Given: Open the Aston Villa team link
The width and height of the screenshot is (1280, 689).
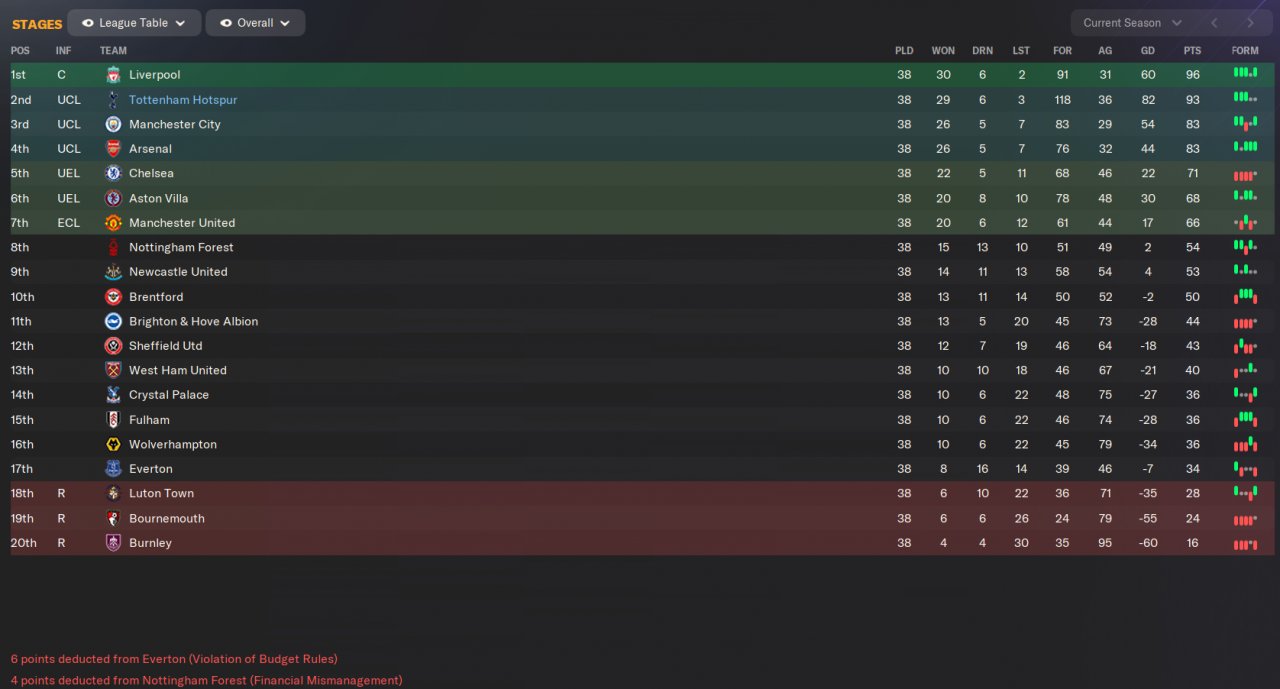Looking at the screenshot, I should point(158,198).
